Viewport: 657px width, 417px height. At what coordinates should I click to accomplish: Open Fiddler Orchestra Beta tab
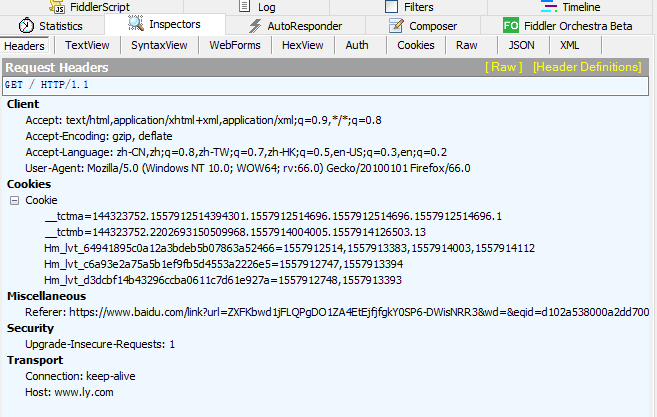tap(568, 26)
